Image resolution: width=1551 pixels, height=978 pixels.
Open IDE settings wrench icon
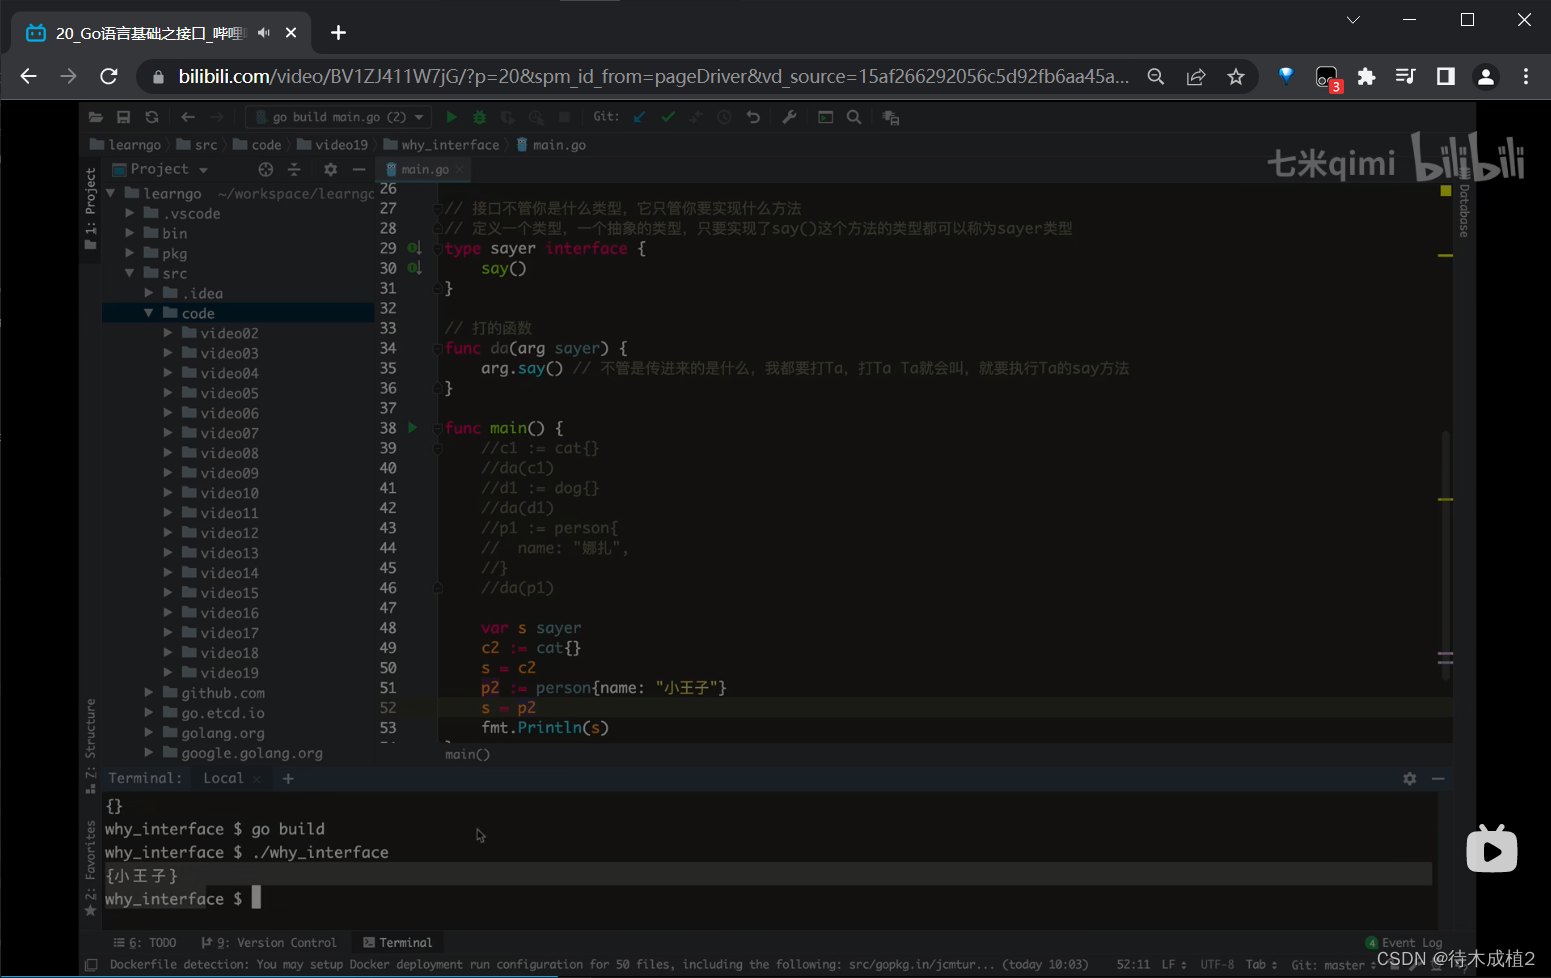point(789,117)
